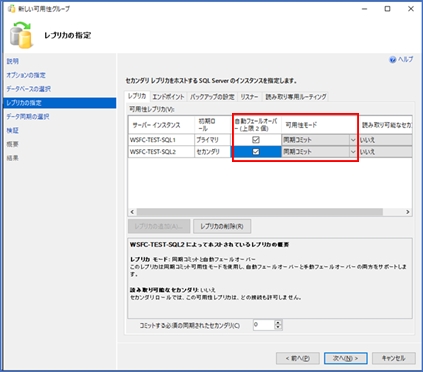Click scroll right arrow of replica grid

(408, 212)
